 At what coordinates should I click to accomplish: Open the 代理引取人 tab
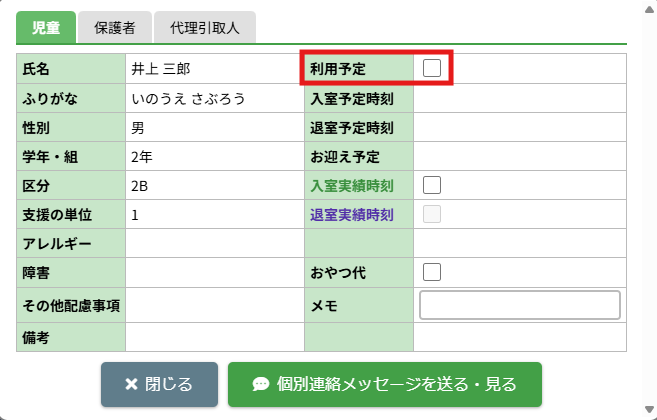point(204,28)
